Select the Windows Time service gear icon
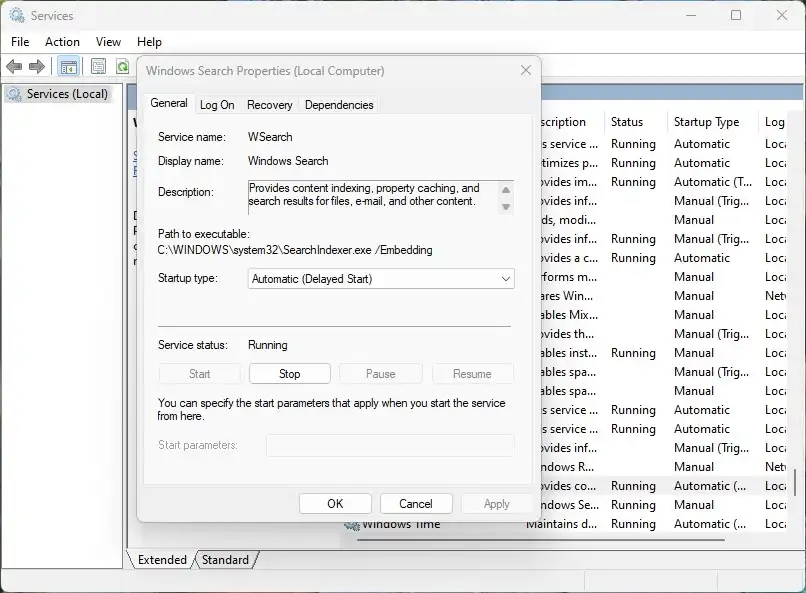 pos(352,524)
